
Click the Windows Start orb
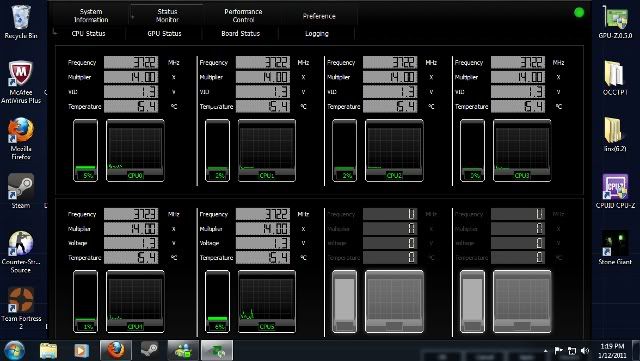click(x=14, y=350)
